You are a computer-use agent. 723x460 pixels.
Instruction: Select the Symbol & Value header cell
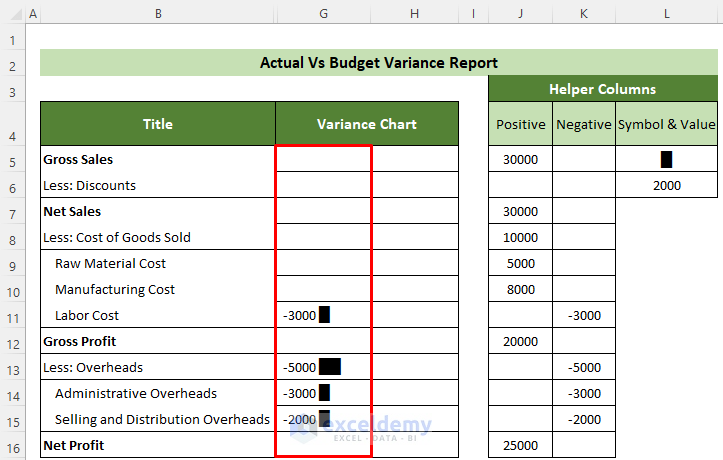666,124
